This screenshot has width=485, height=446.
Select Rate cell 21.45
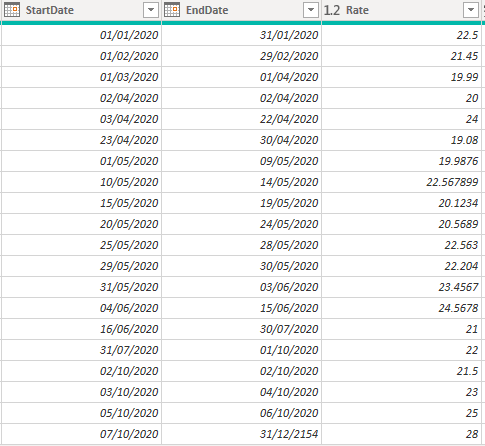402,56
